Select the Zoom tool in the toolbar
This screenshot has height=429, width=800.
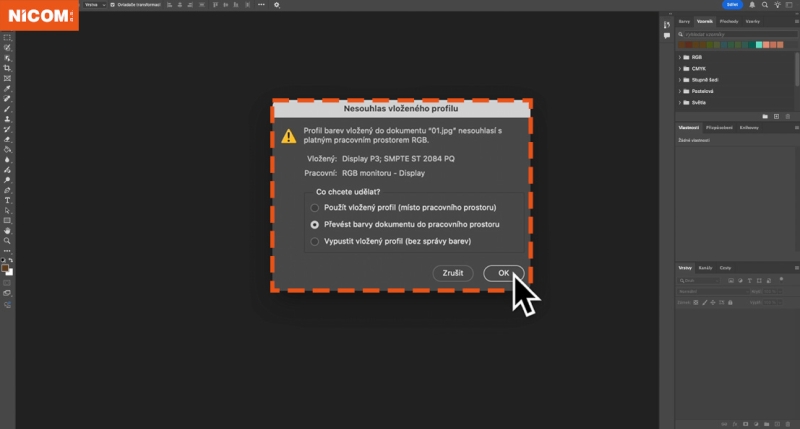(7, 241)
